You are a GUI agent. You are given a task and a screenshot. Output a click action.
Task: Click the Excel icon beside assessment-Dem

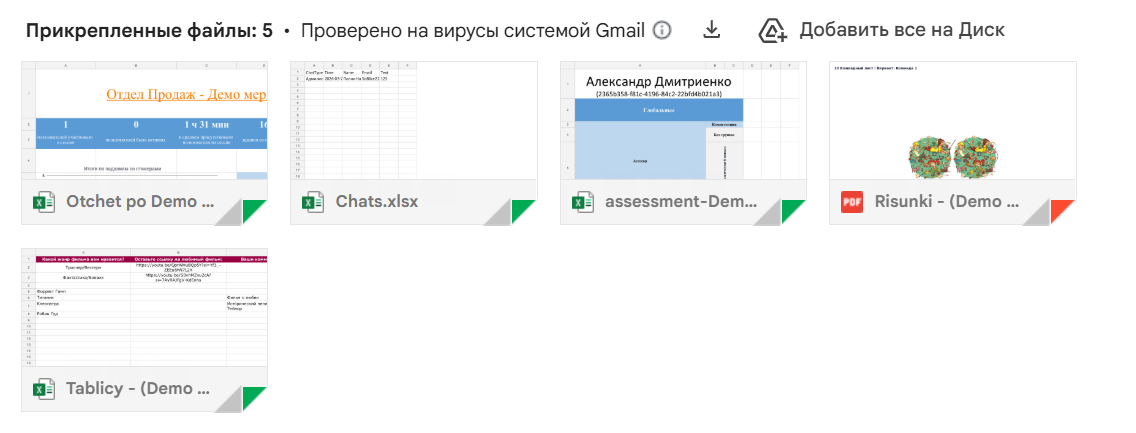click(x=583, y=203)
